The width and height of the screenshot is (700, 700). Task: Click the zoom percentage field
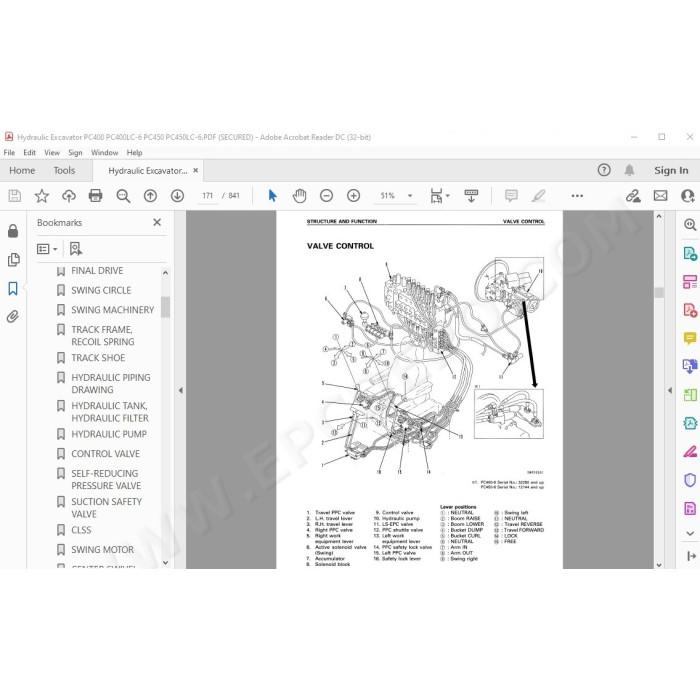388,196
